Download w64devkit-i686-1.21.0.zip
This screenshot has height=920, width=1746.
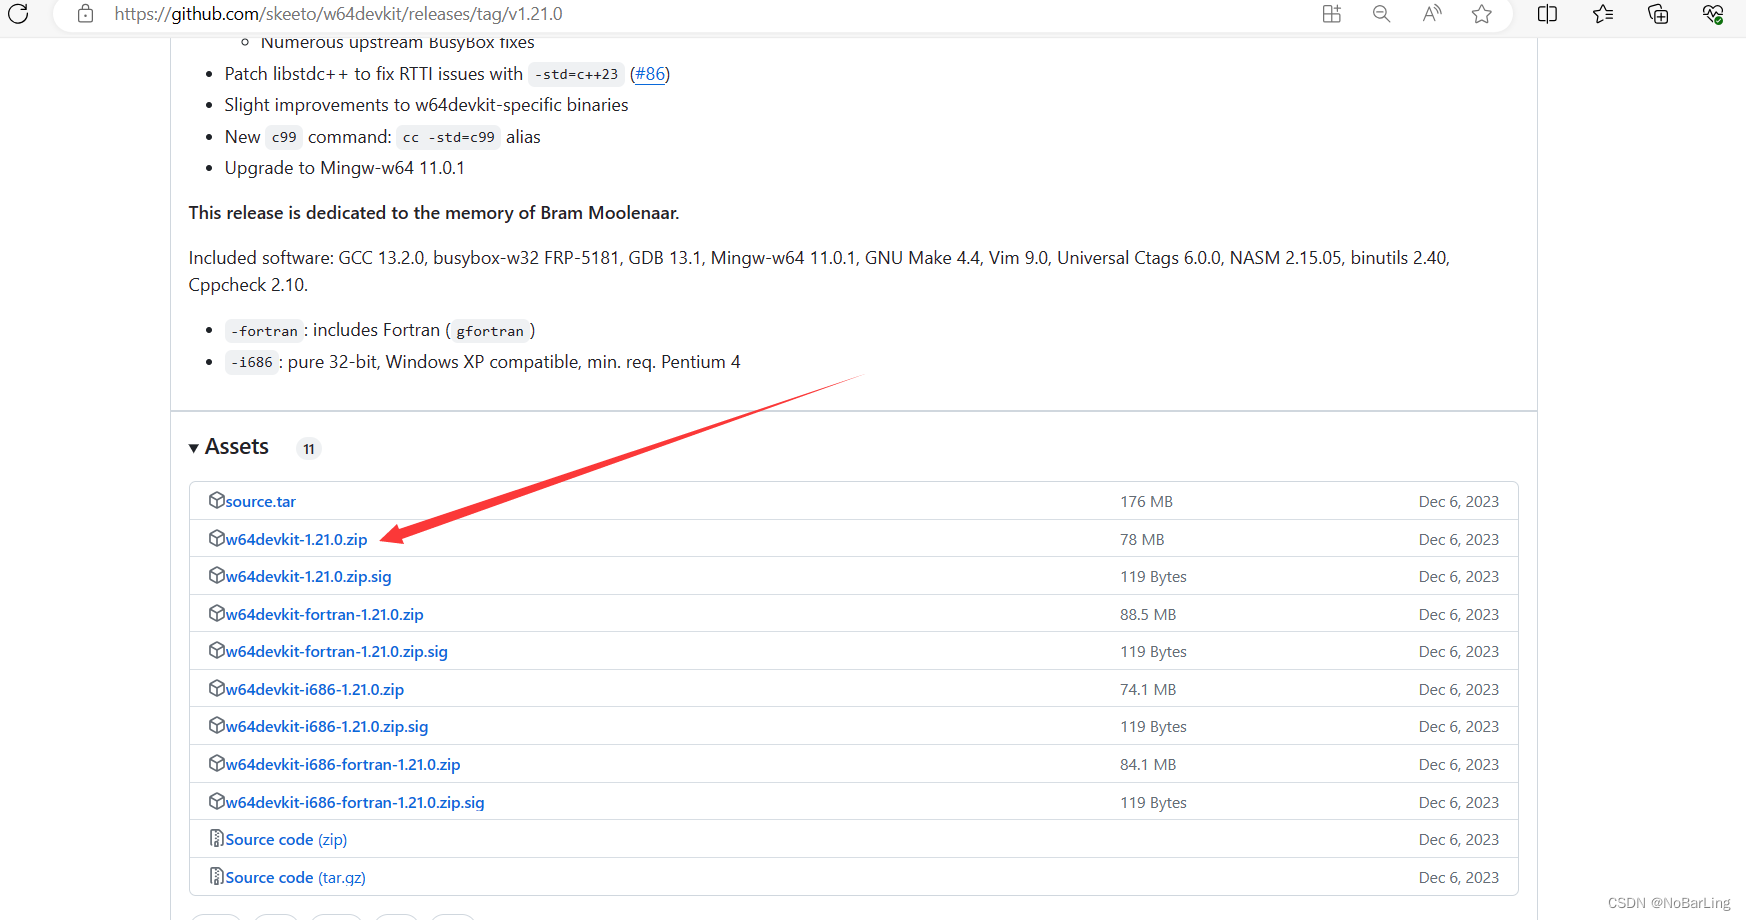[314, 690]
